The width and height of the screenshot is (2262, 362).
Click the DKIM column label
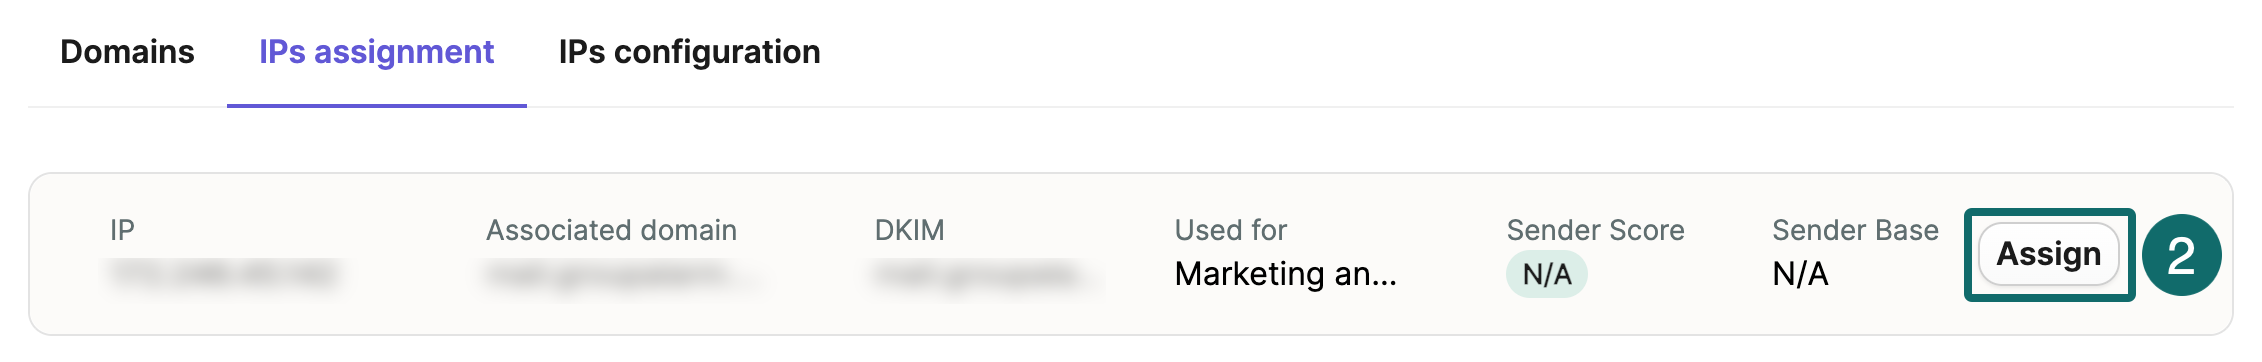pyautogui.click(x=909, y=230)
